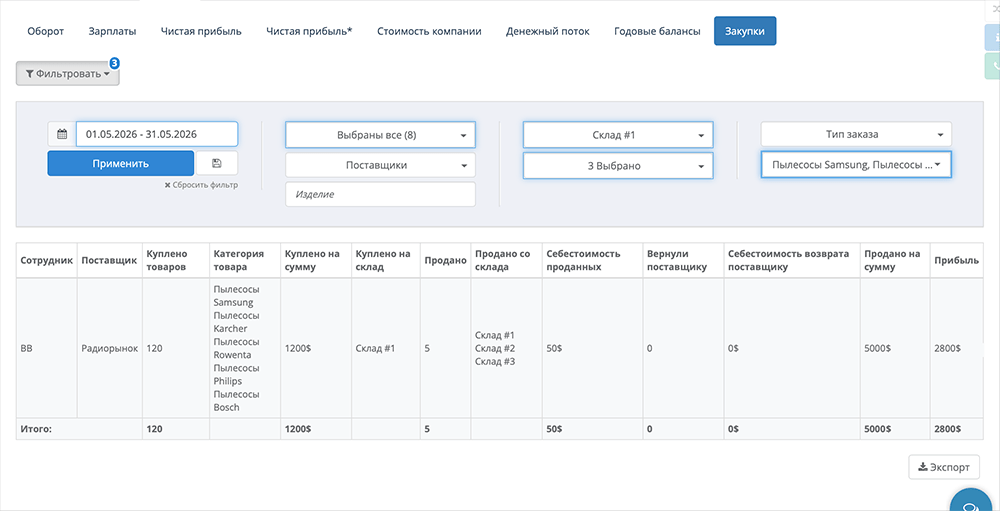Click Сбросить фильтр link
Viewport: 1000px width, 511px height.
click(202, 185)
